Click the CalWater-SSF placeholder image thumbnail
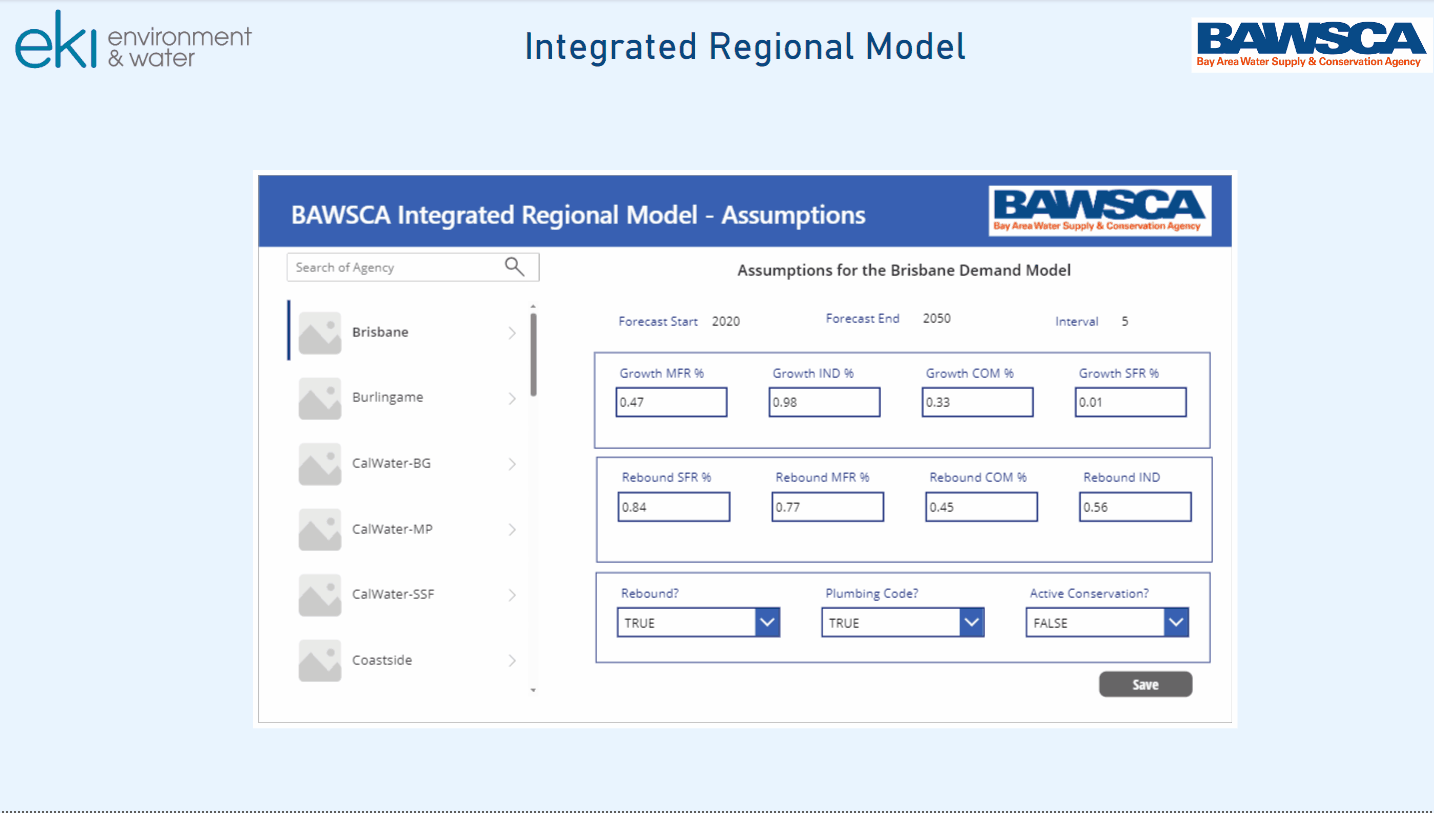 [x=320, y=595]
